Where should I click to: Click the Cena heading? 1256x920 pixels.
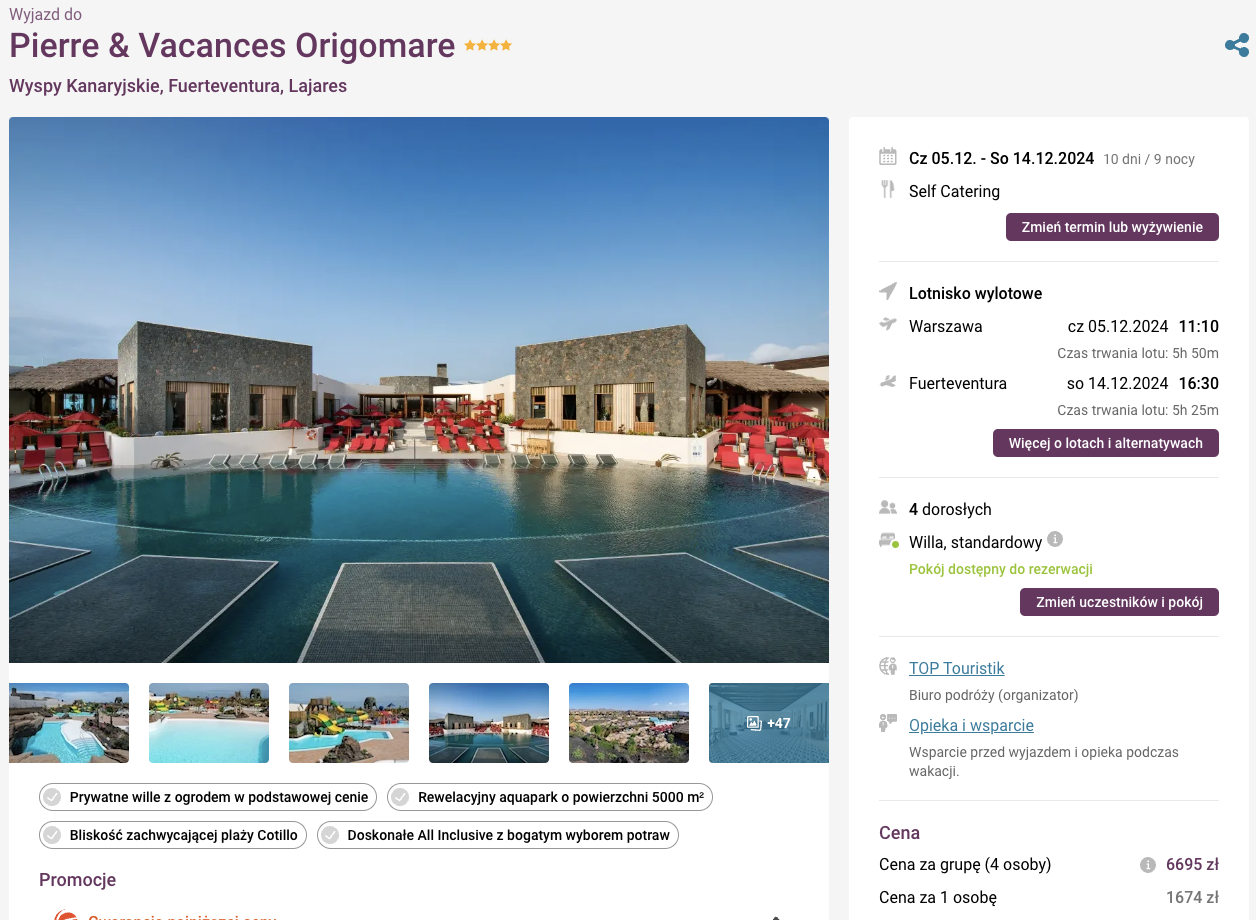coord(899,833)
